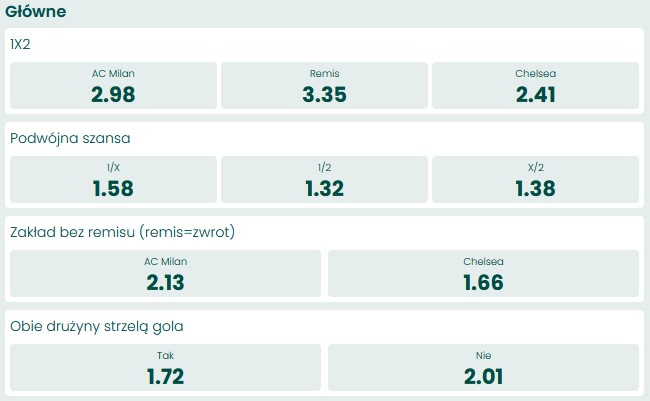The height and width of the screenshot is (401, 650).
Task: Select 1/2 double chance at 1.32
Action: coord(324,180)
